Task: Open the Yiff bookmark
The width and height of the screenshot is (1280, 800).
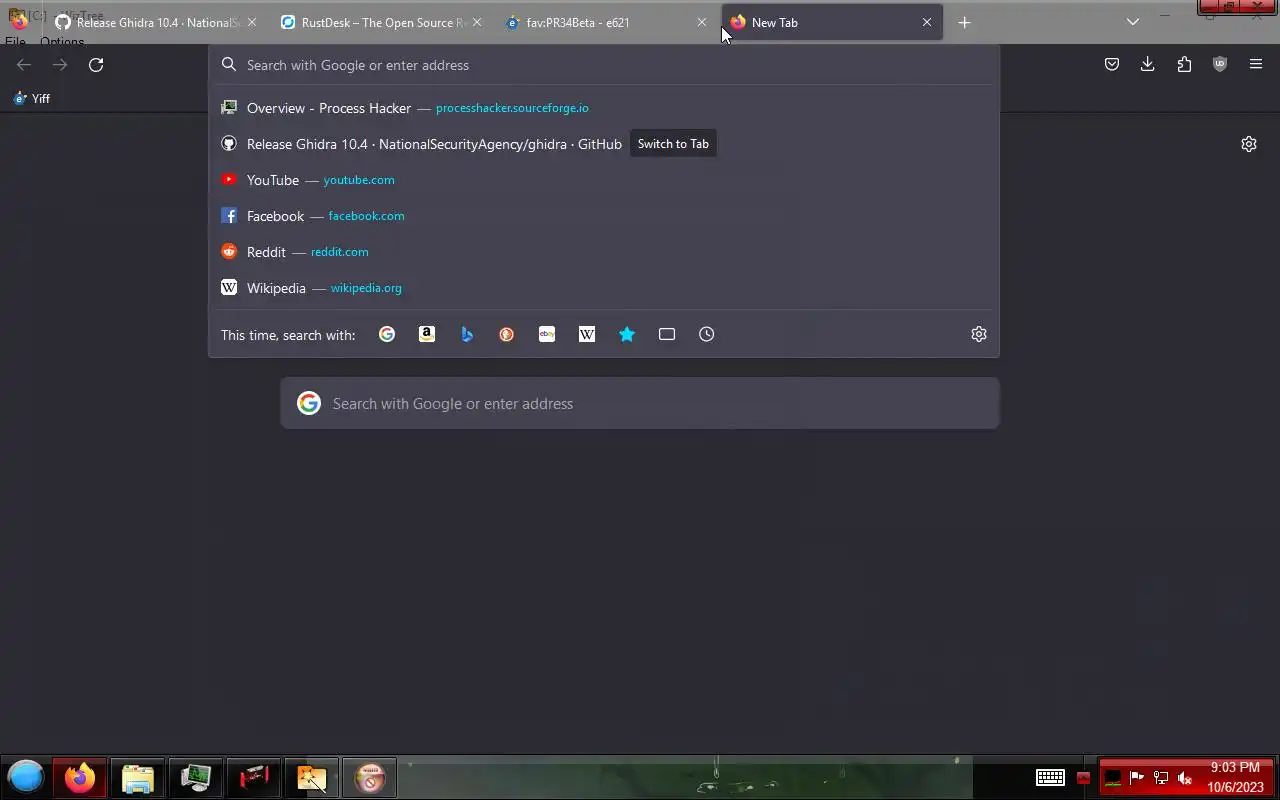Action: [32, 99]
